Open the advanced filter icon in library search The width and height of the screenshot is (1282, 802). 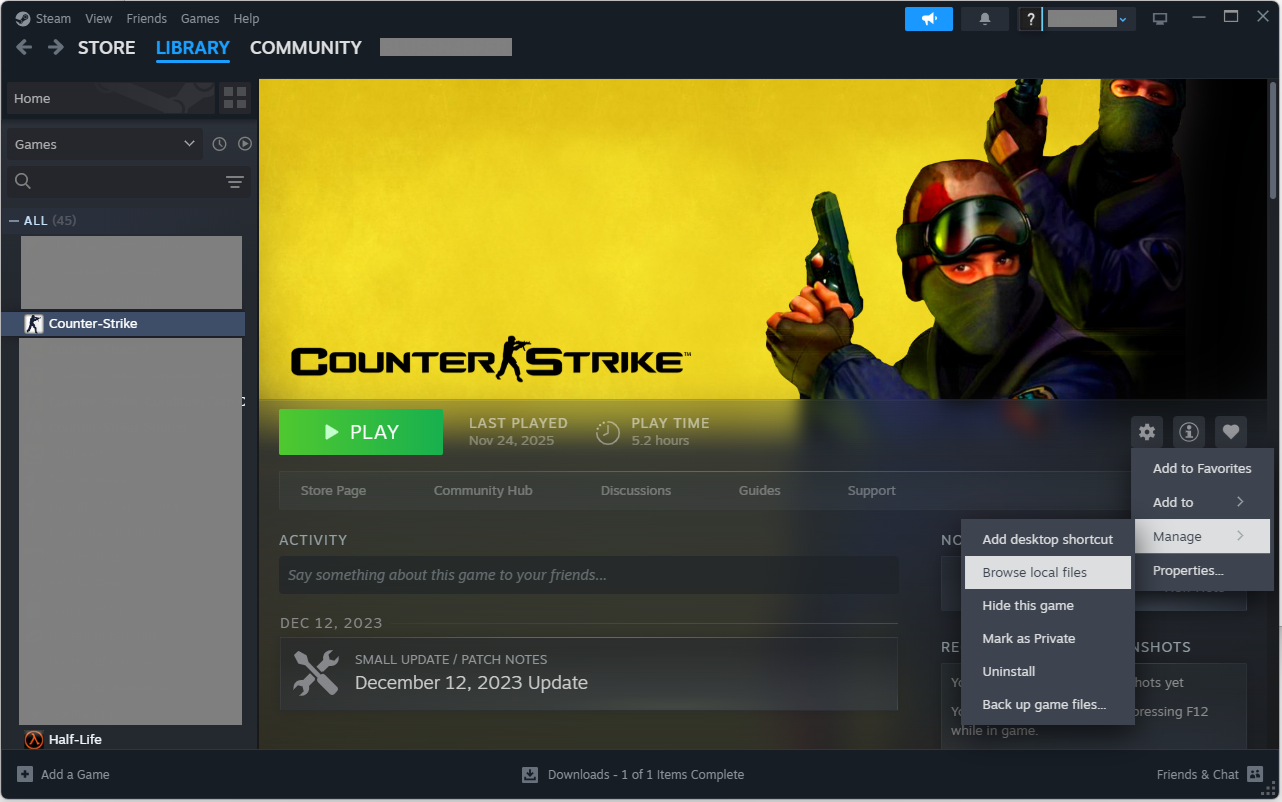(x=235, y=182)
